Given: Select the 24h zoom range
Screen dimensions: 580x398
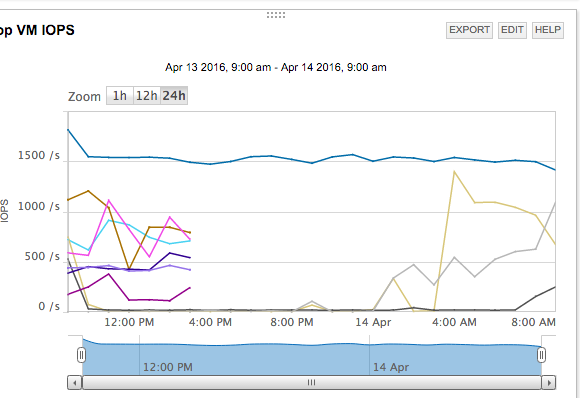Looking at the screenshot, I should pyautogui.click(x=174, y=96).
